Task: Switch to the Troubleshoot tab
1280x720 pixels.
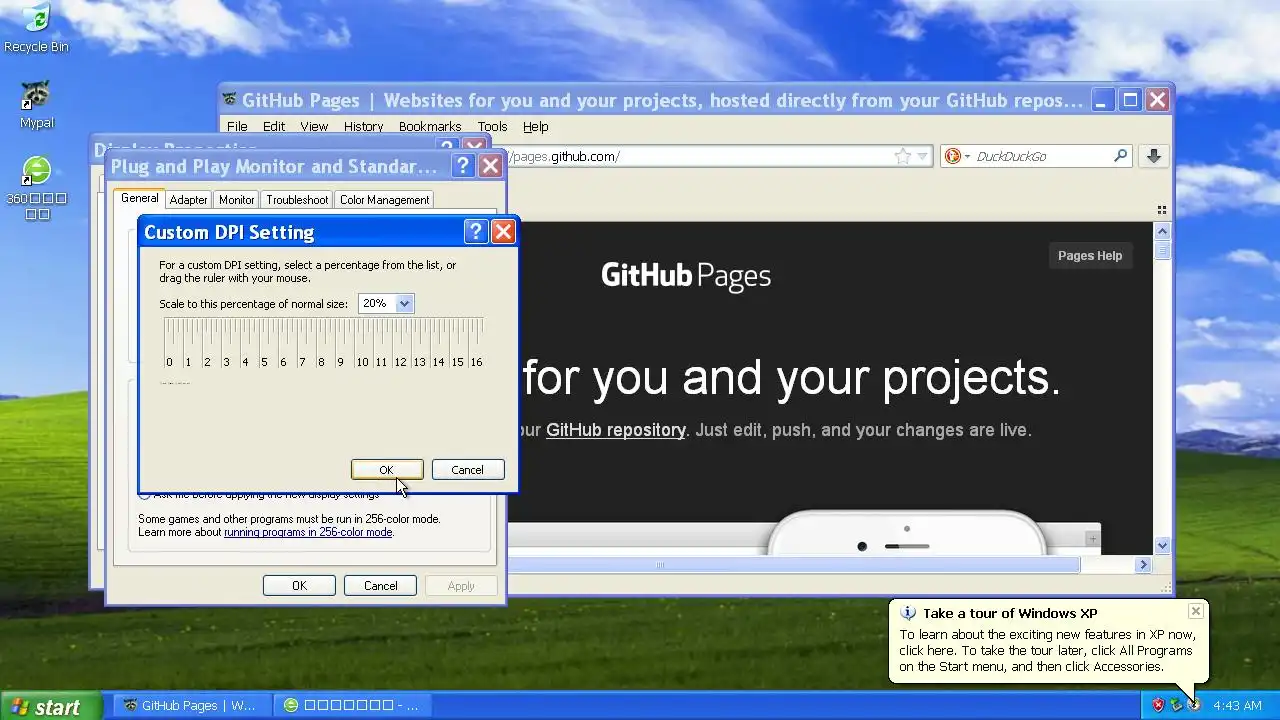Action: coord(297,200)
